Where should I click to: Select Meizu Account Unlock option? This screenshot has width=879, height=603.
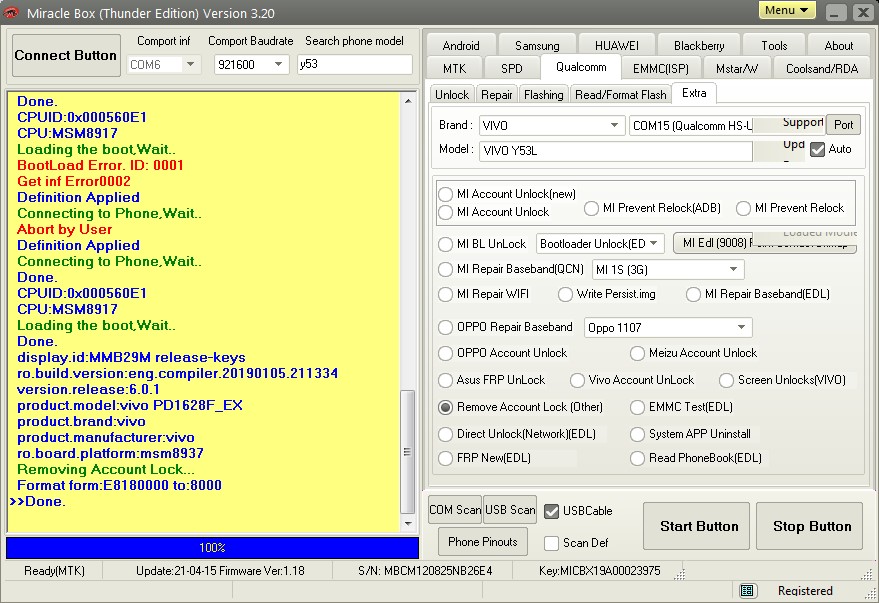click(x=637, y=353)
